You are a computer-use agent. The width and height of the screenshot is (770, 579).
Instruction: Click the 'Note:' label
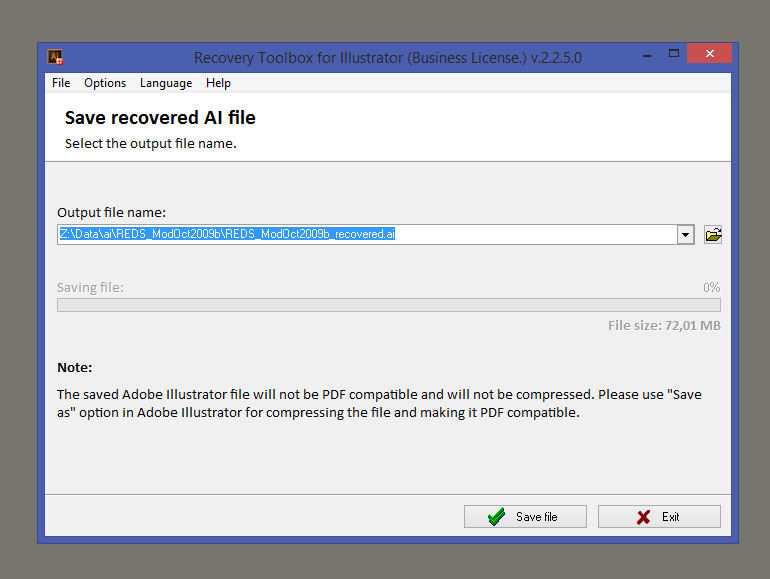[x=75, y=367]
